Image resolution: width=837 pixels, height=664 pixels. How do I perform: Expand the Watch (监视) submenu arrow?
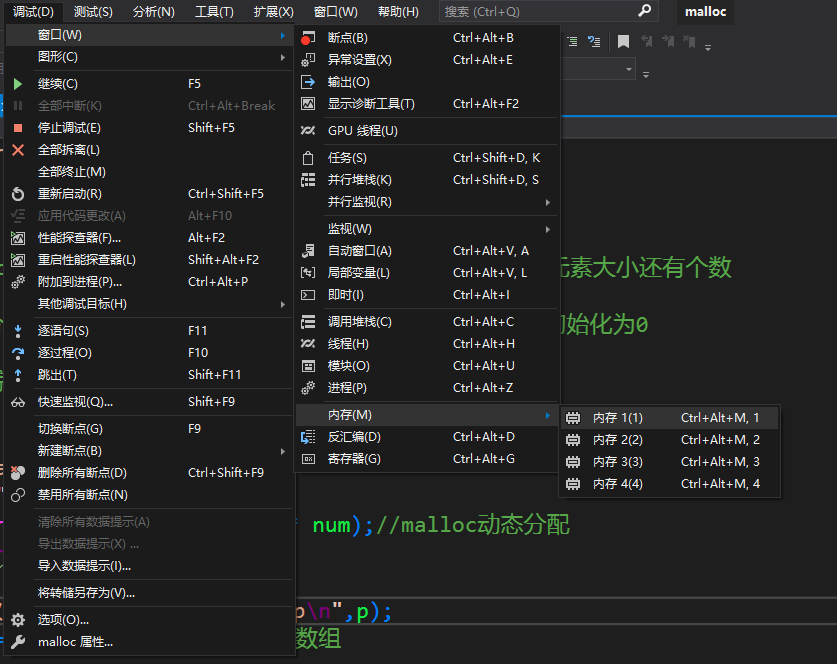(548, 230)
